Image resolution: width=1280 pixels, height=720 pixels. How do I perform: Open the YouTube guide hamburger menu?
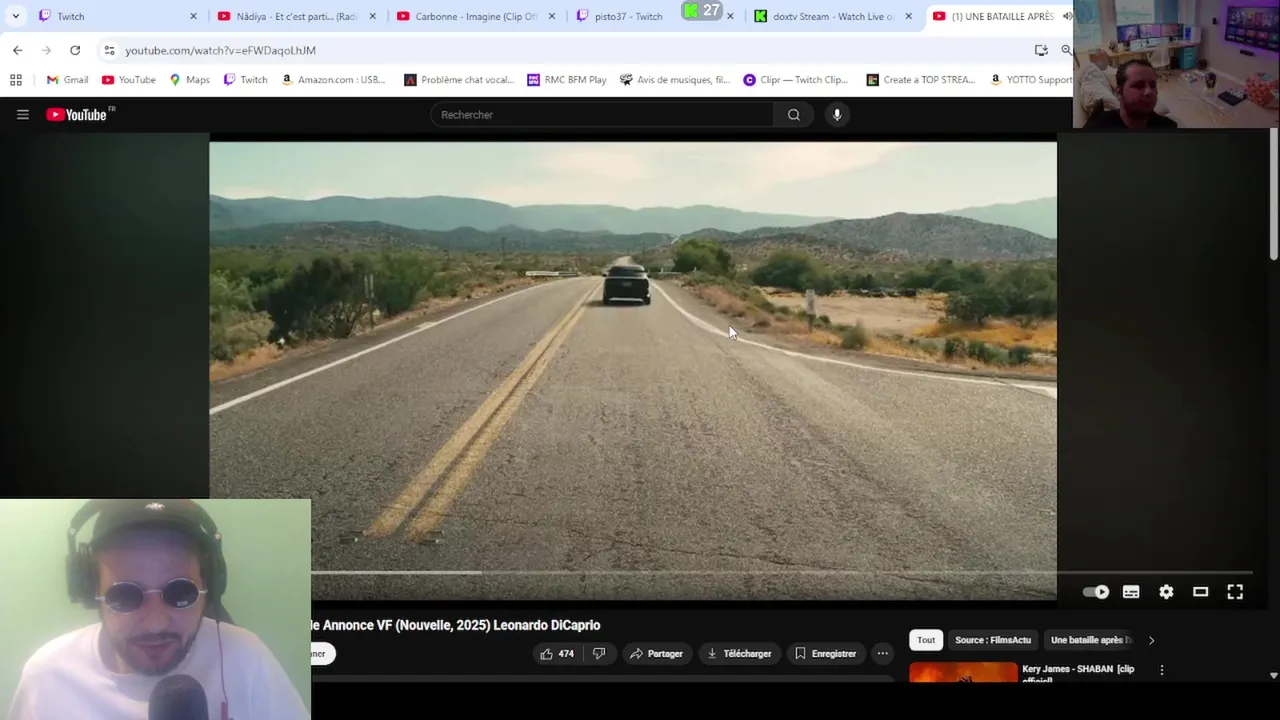click(22, 115)
